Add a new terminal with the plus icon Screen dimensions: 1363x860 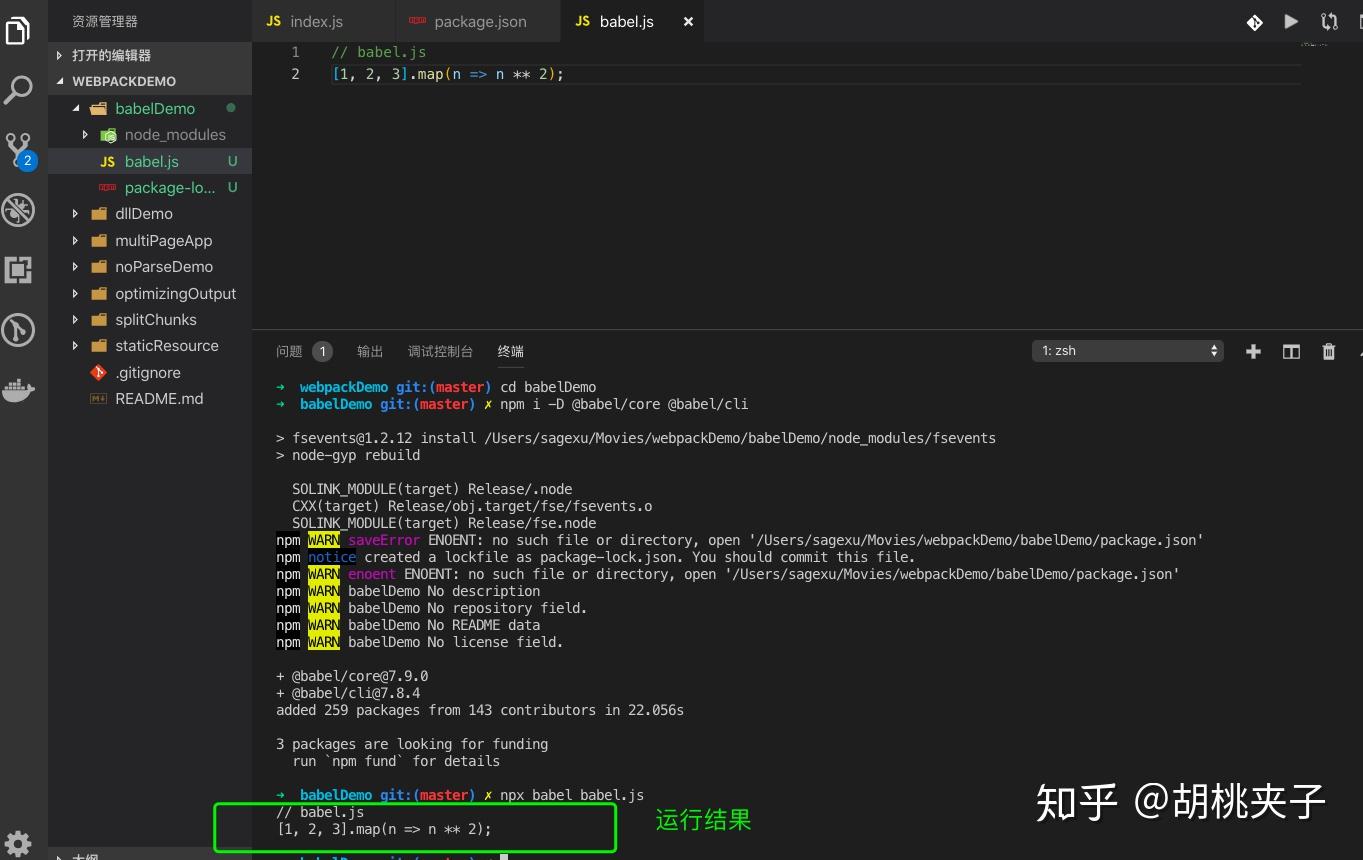pyautogui.click(x=1252, y=351)
